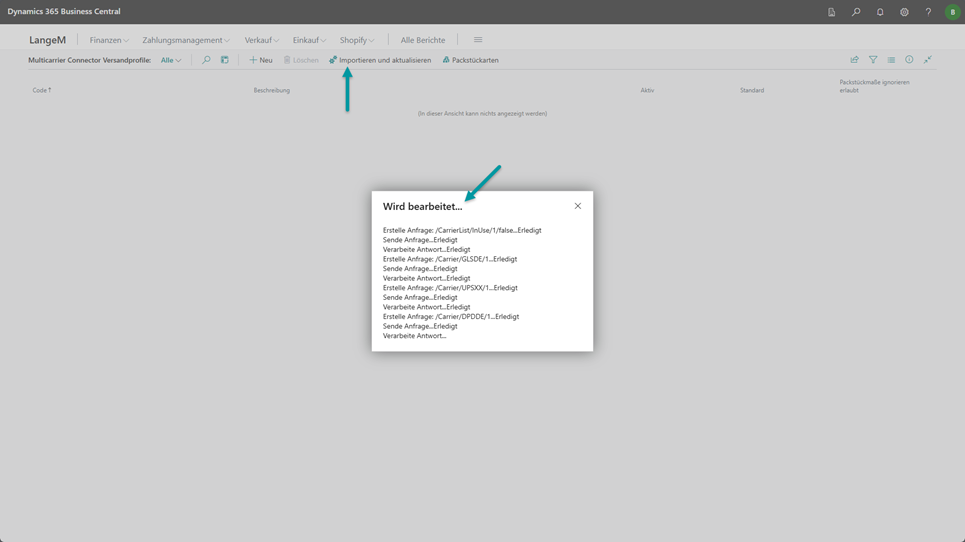This screenshot has height=542, width=965.
Task: Open Packstückarten action
Action: click(x=470, y=60)
